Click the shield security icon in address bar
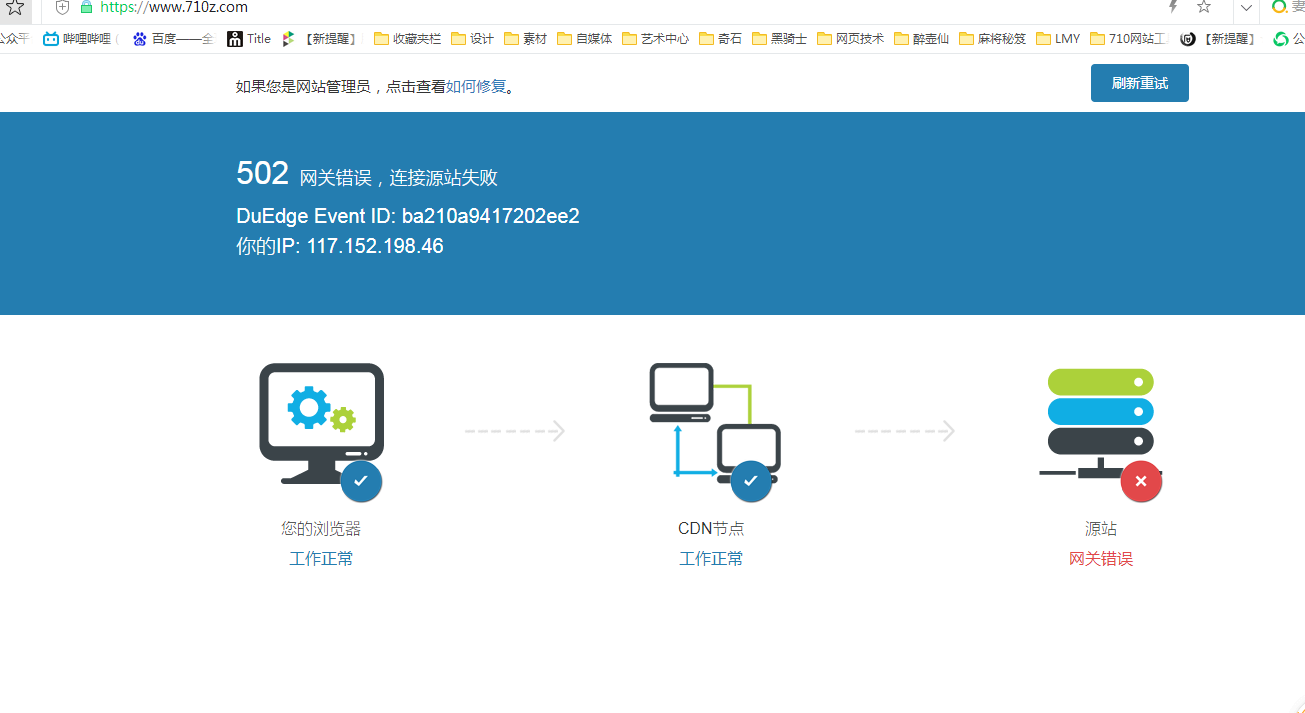Screen dimensions: 1305x713 (x=62, y=8)
